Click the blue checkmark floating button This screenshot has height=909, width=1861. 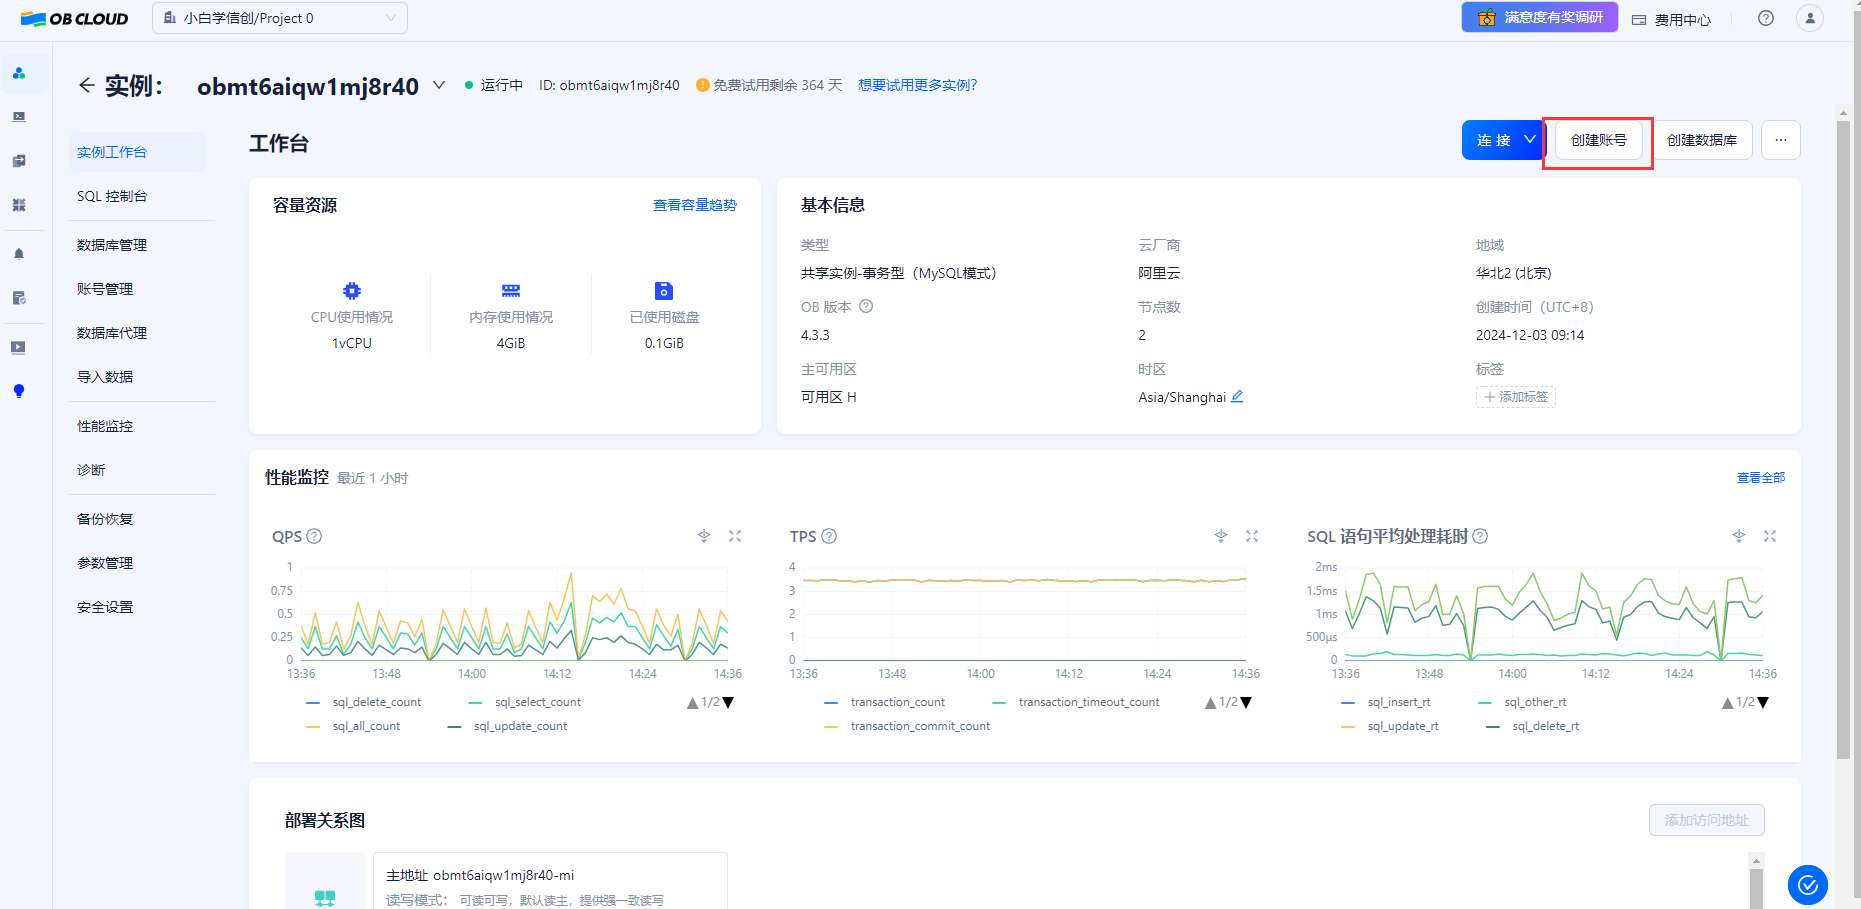1808,885
